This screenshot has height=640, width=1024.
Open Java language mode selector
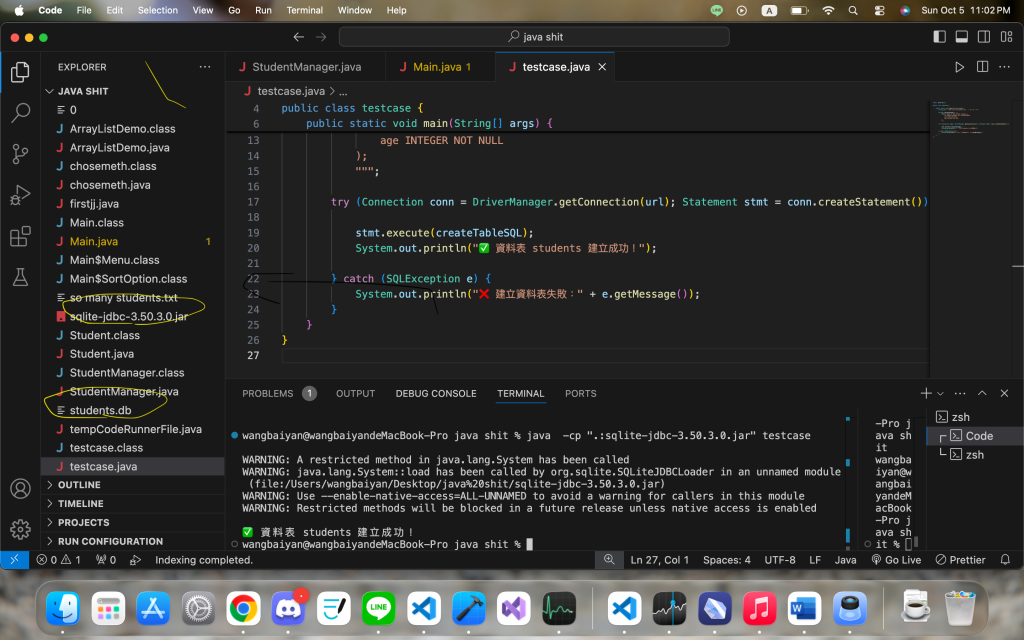click(845, 560)
